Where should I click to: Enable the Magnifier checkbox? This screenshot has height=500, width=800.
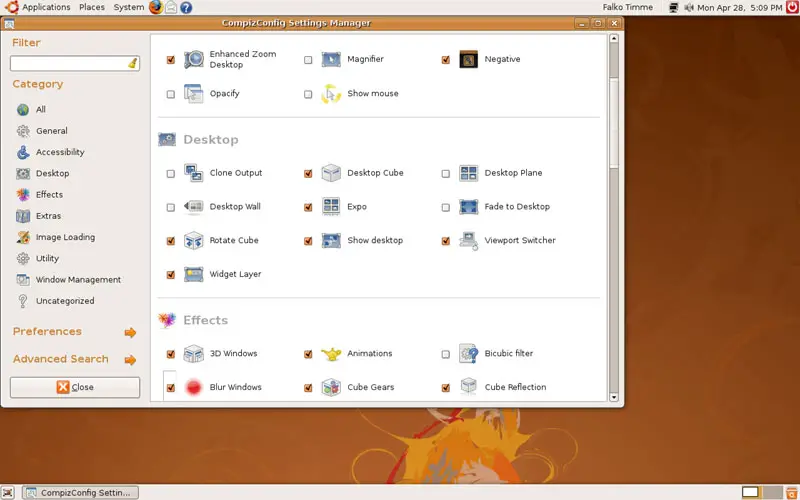(308, 60)
